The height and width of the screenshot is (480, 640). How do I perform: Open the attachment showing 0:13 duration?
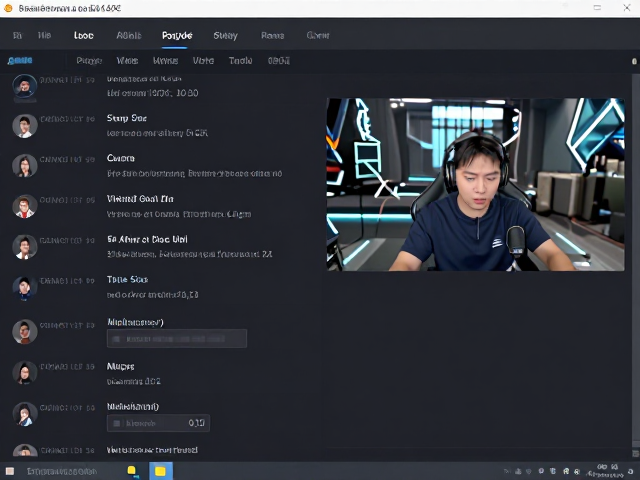pyautogui.click(x=158, y=423)
